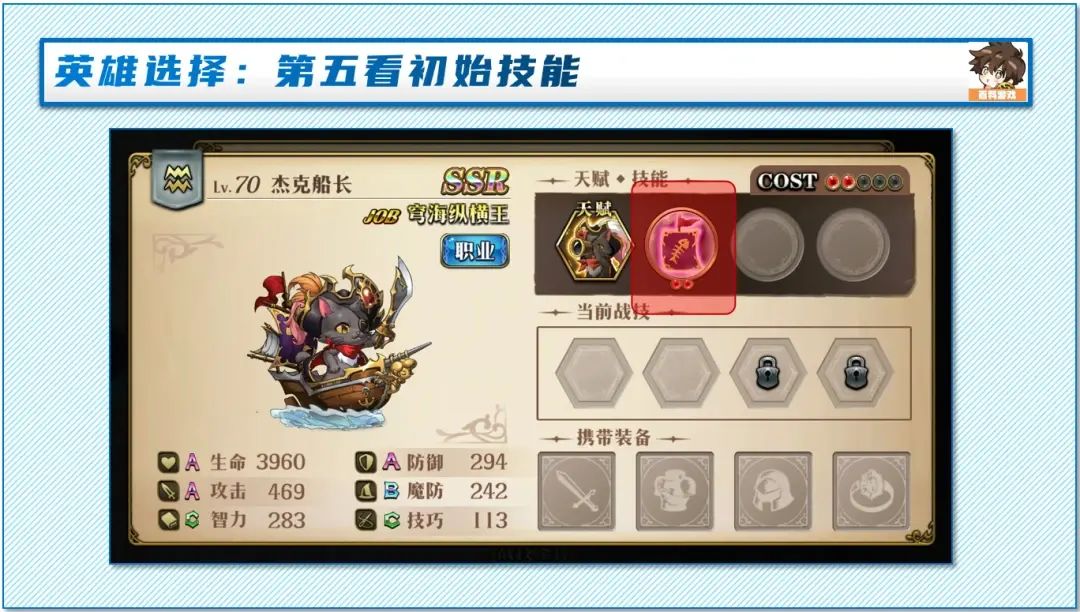Screen dimensions: 1080x612
Task: Click the 生命 3960 stat row
Action: (x=233, y=462)
